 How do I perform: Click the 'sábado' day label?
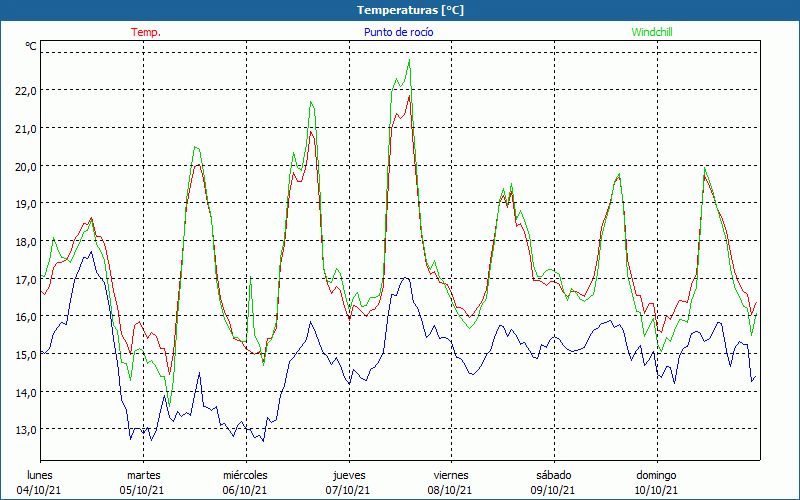tap(554, 475)
